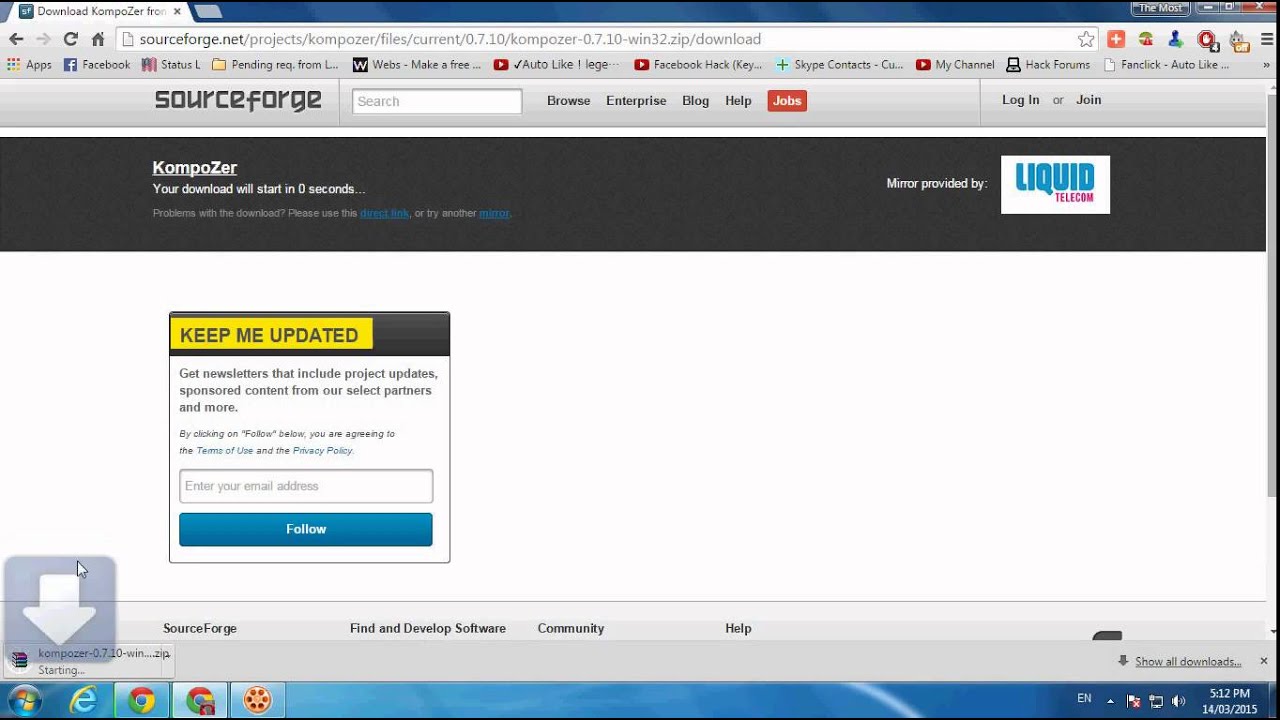Open the 5:12 PM taskbar clock
Viewport: 1280px width, 720px height.
pos(1229,701)
